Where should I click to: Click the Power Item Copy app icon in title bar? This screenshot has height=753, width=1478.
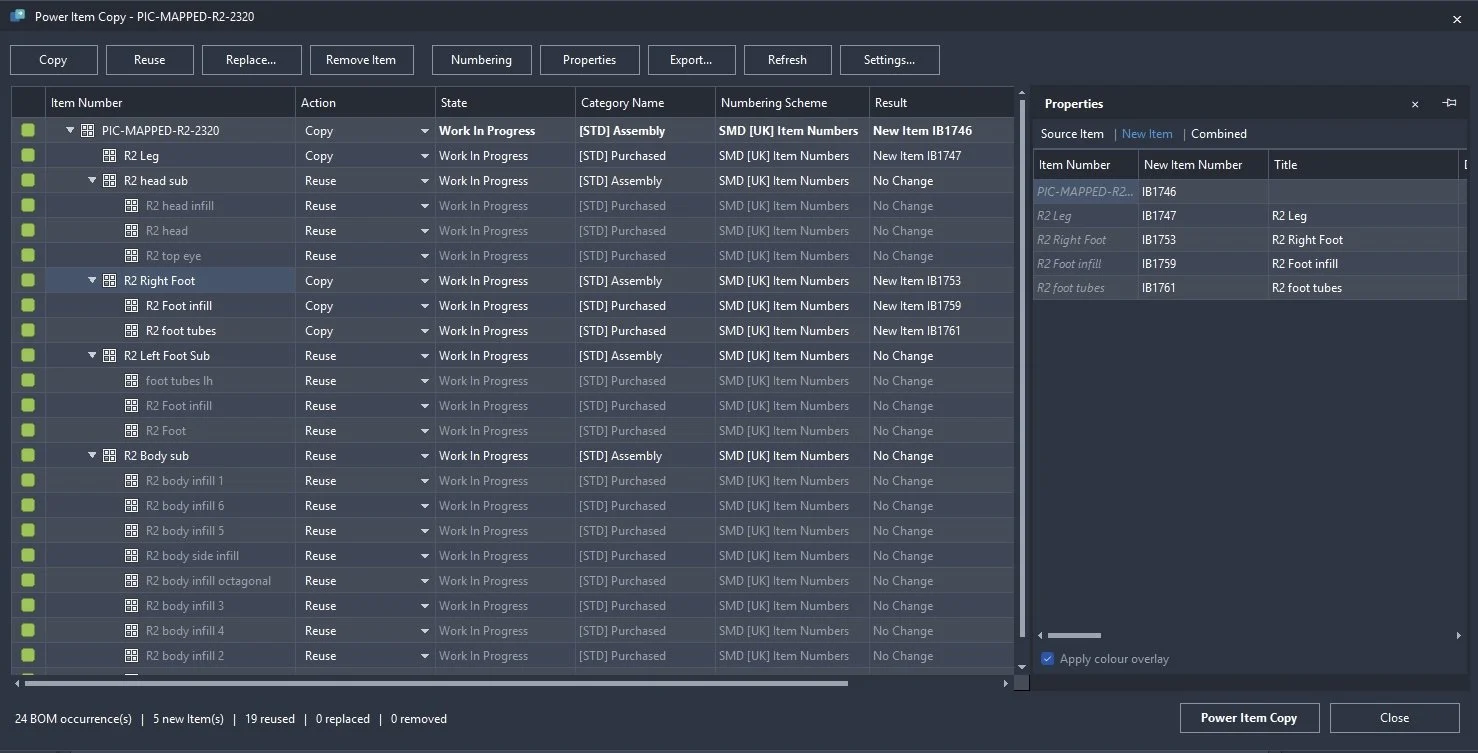pyautogui.click(x=17, y=16)
